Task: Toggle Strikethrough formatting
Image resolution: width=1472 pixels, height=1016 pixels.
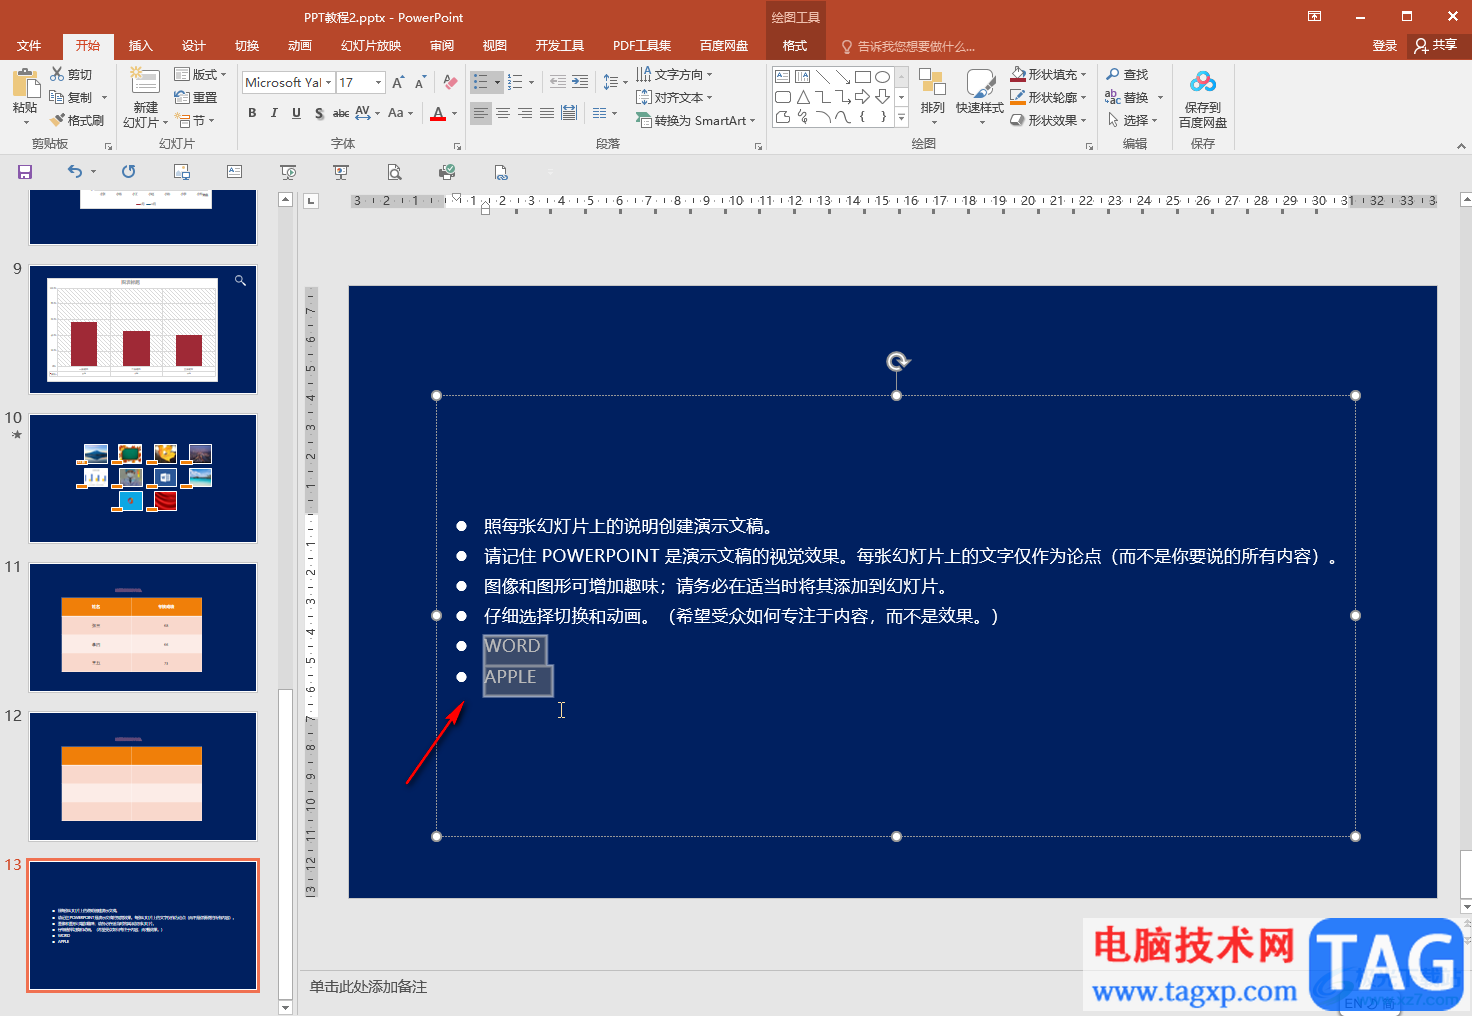Action: (x=341, y=113)
